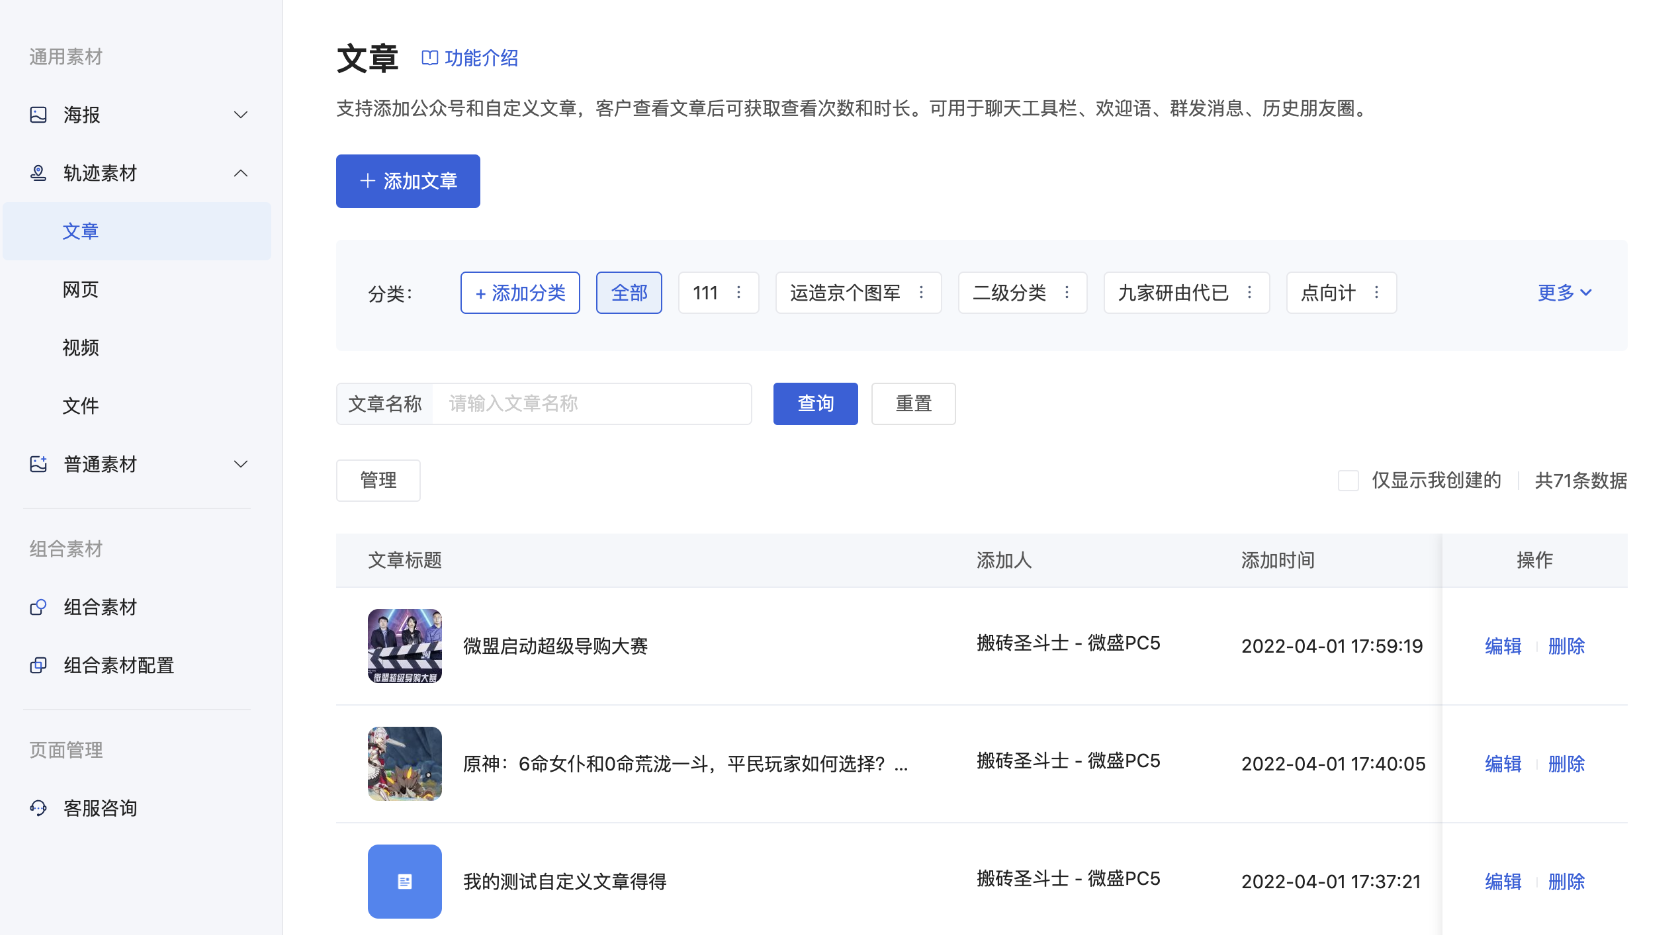This screenshot has height=935, width=1670.
Task: Open the 组合素材配置 sidebar item
Action: (137, 665)
